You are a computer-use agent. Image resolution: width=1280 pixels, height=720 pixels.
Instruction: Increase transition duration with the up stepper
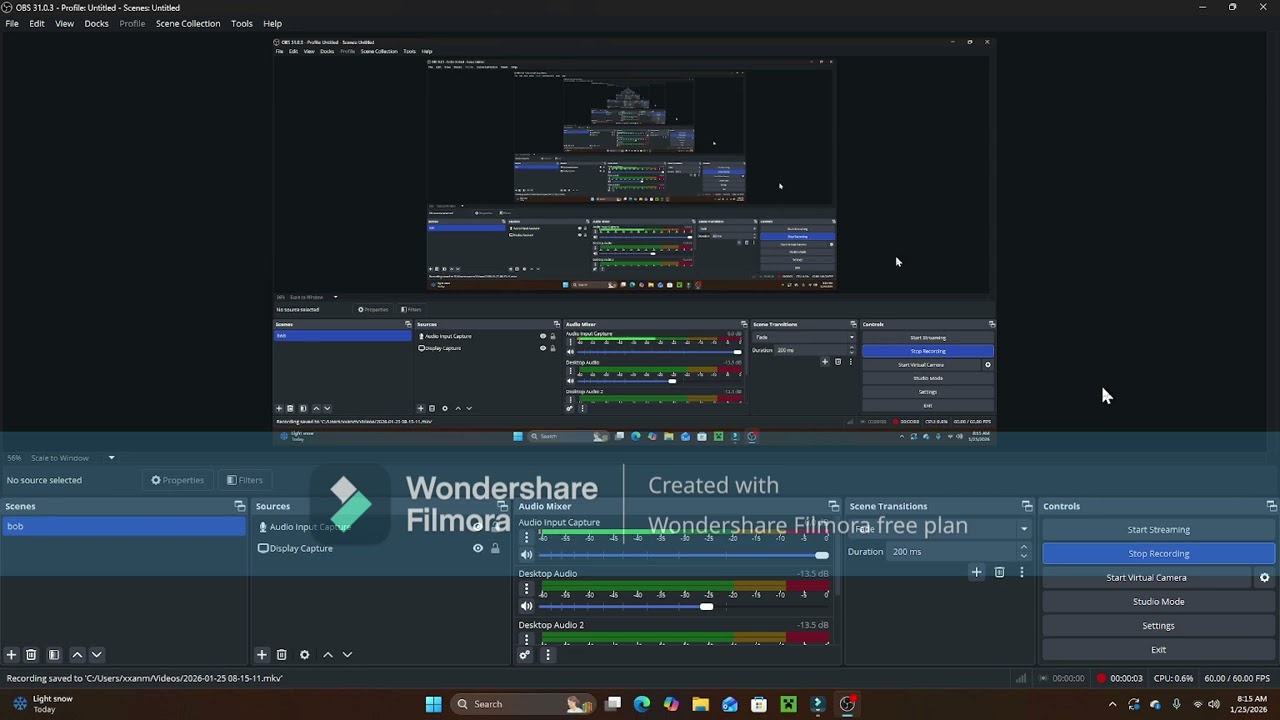pyautogui.click(x=1023, y=547)
